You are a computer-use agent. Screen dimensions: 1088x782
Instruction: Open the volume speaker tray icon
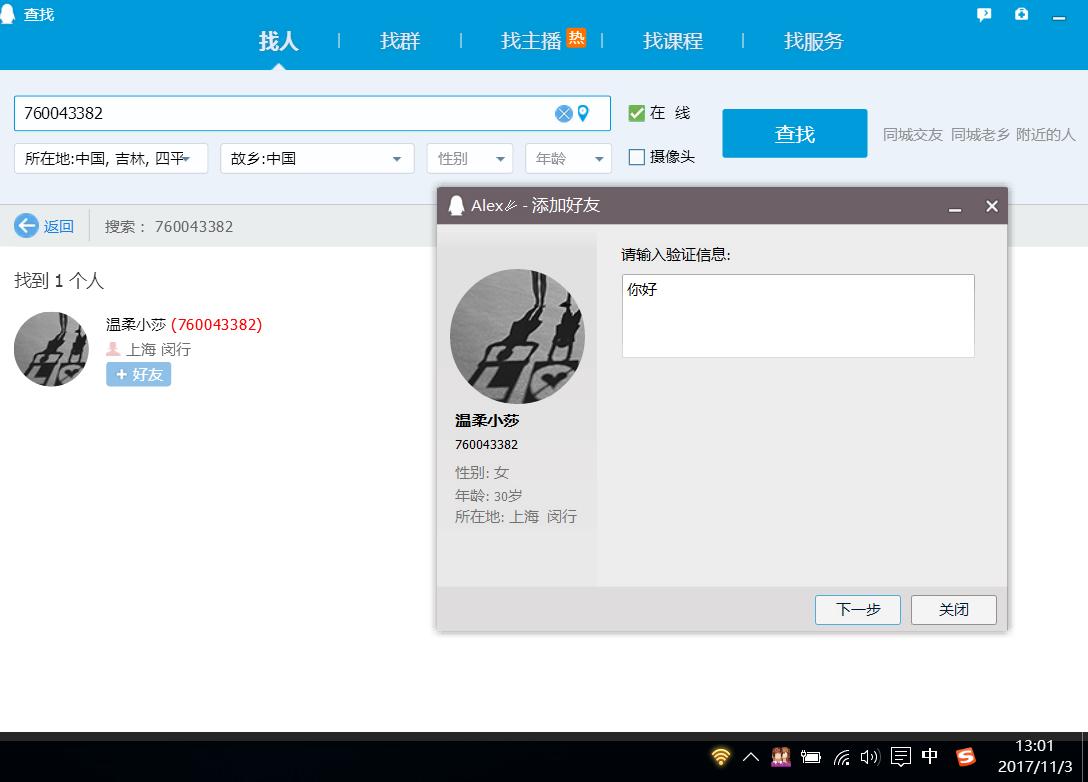869,757
